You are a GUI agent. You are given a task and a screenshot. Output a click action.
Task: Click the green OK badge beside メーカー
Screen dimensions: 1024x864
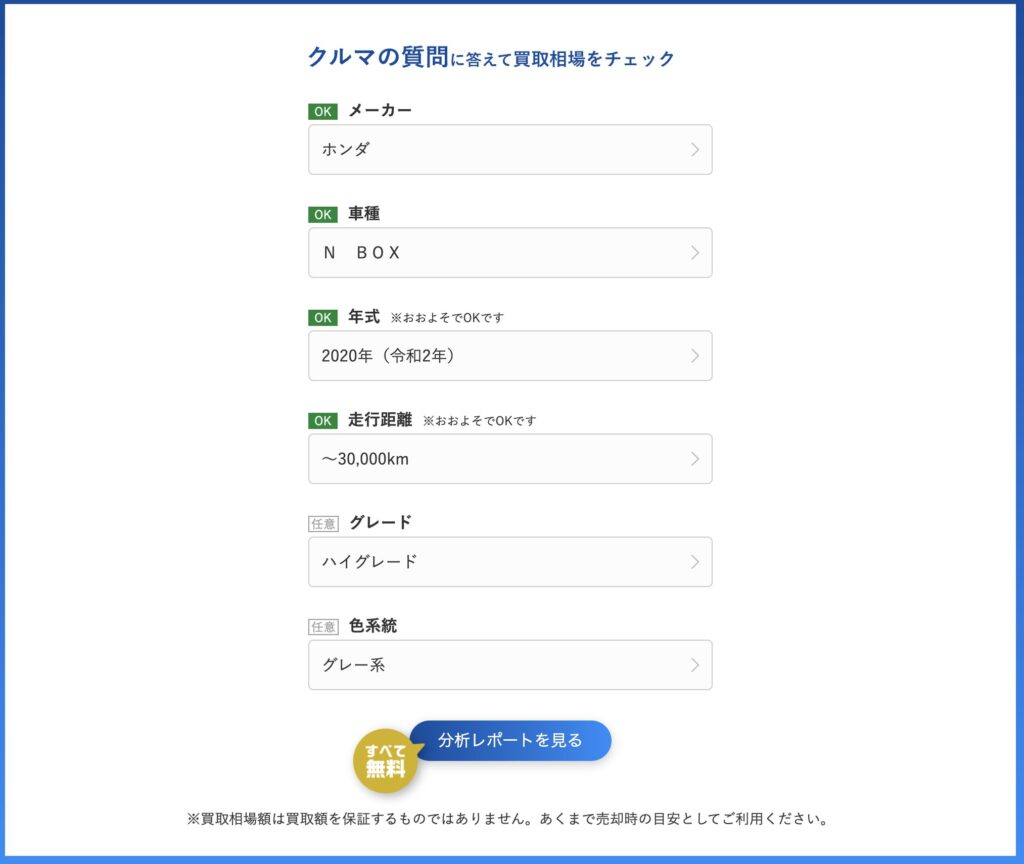click(x=323, y=111)
